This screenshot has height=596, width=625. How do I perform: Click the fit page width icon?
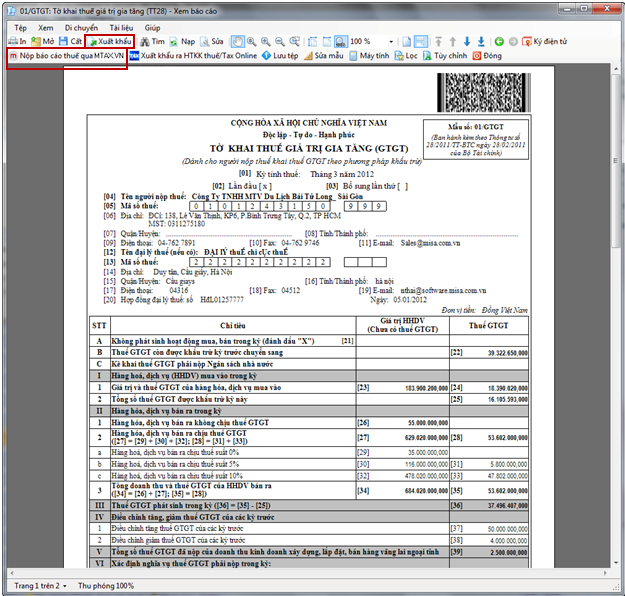tap(313, 41)
